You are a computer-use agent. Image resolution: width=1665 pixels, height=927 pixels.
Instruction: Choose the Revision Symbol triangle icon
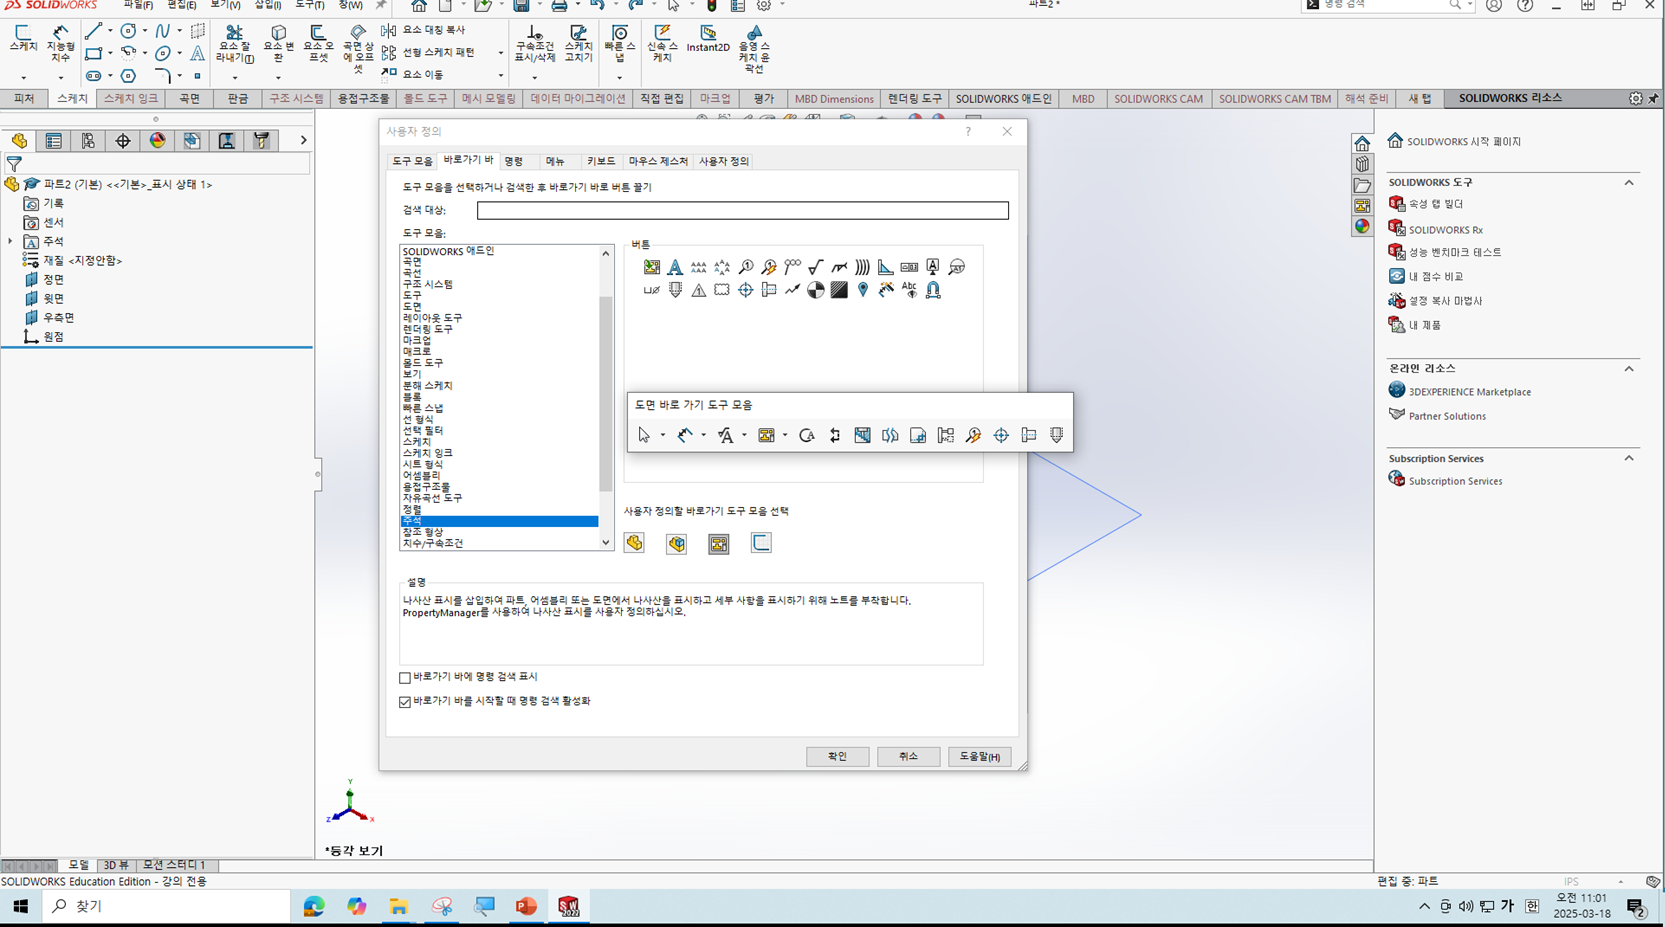click(698, 290)
